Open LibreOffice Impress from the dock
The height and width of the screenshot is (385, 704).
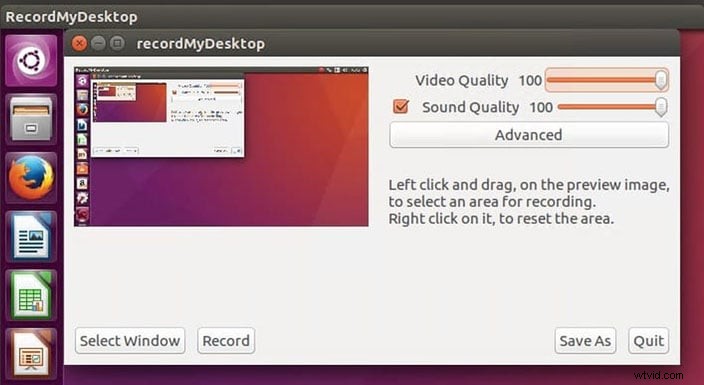31,354
